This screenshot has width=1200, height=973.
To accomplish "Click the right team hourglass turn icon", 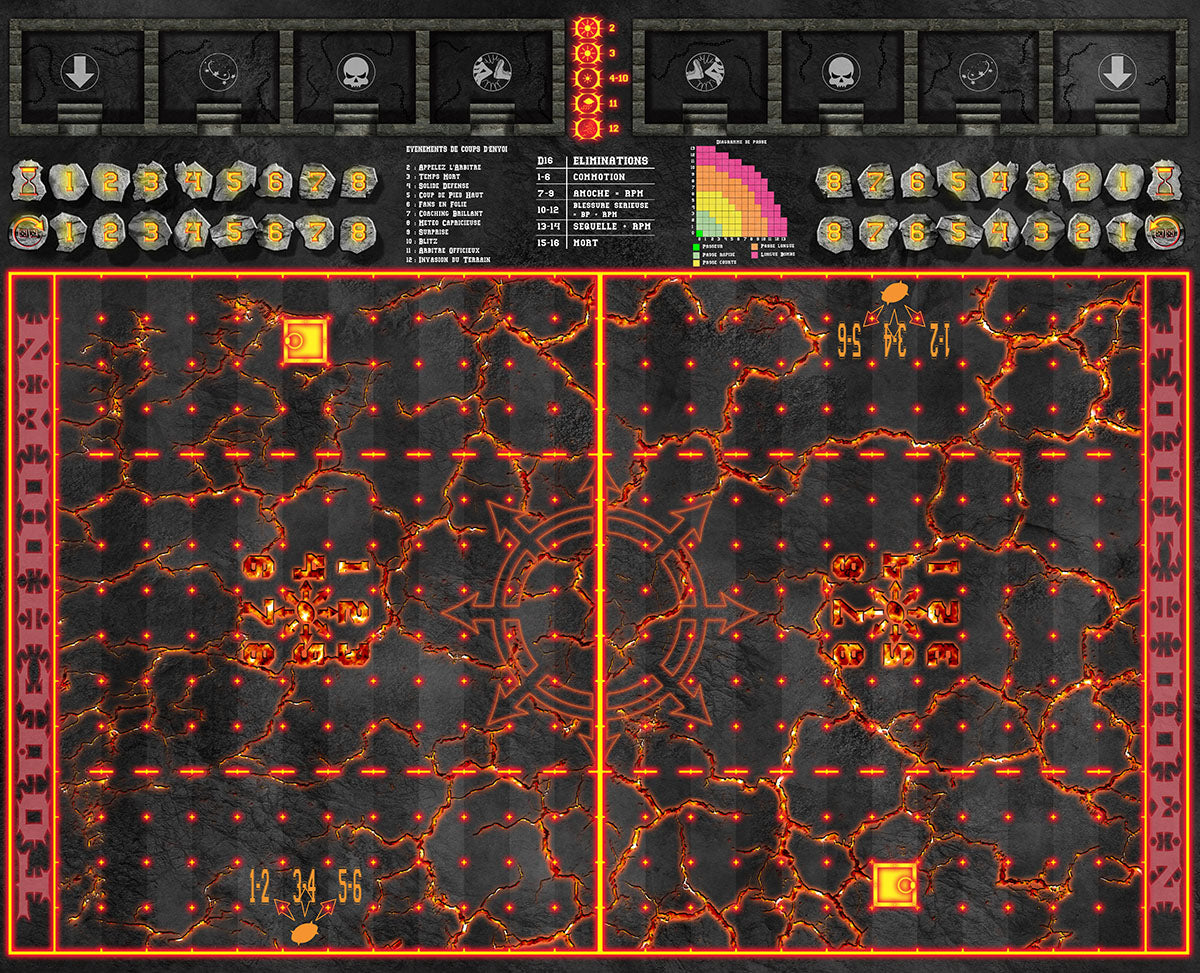I will (x=1164, y=182).
